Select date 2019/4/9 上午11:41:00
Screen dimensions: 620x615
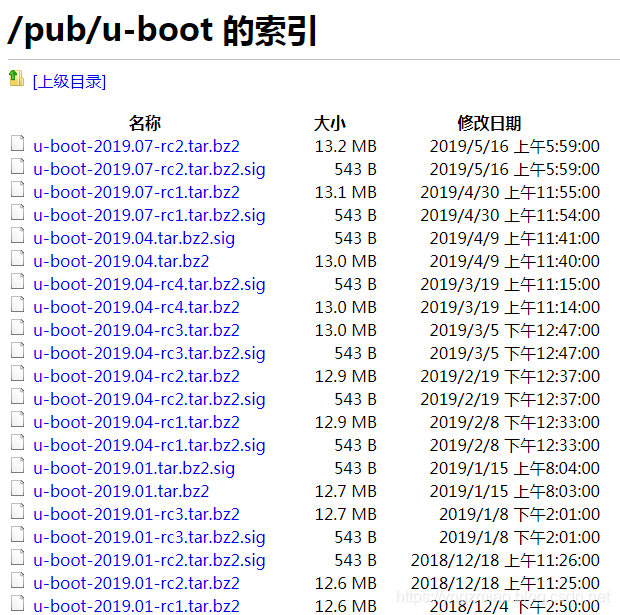[x=515, y=238]
